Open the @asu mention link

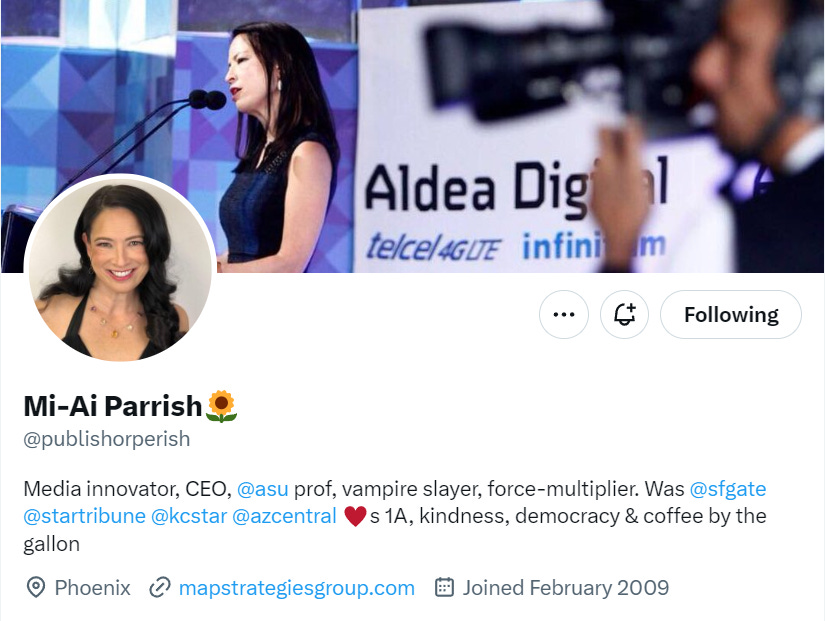tap(263, 489)
